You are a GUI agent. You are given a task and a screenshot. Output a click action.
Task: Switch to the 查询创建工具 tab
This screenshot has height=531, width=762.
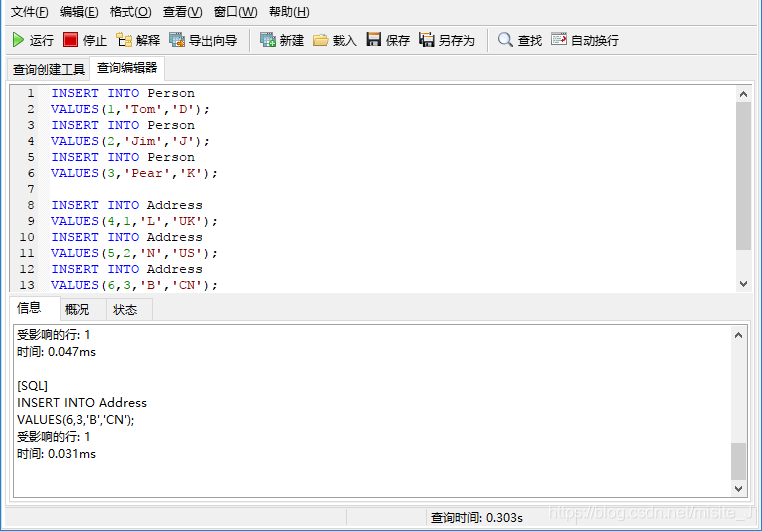point(49,69)
